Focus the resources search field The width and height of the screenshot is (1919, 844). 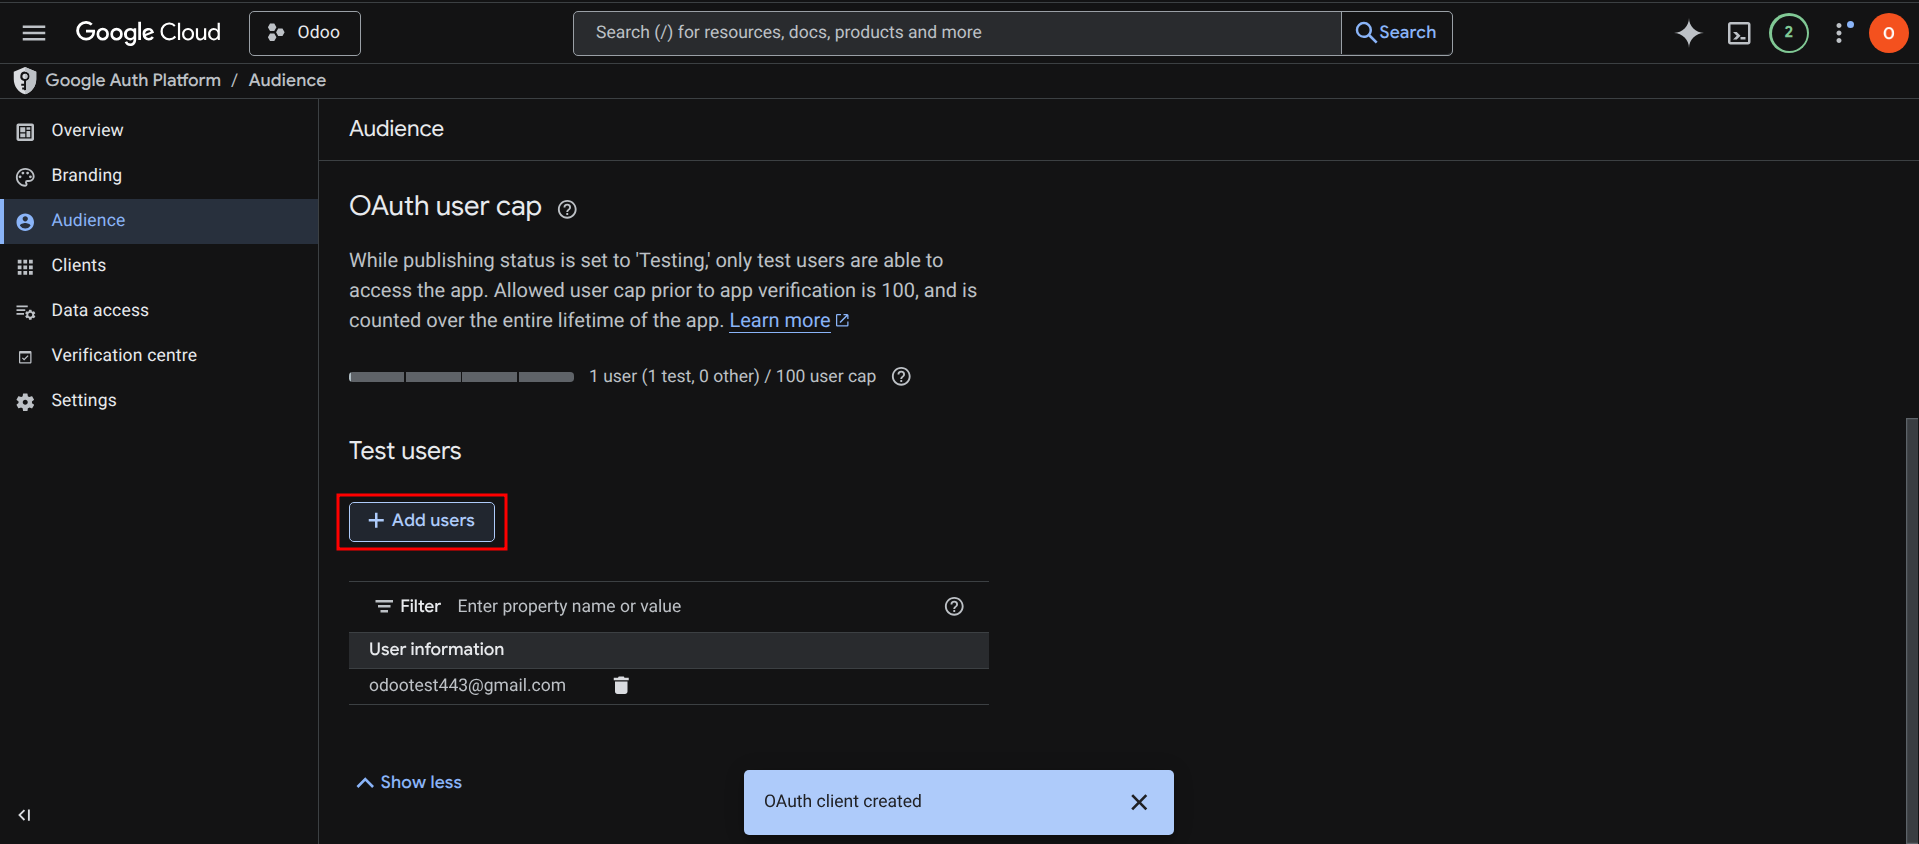(957, 33)
